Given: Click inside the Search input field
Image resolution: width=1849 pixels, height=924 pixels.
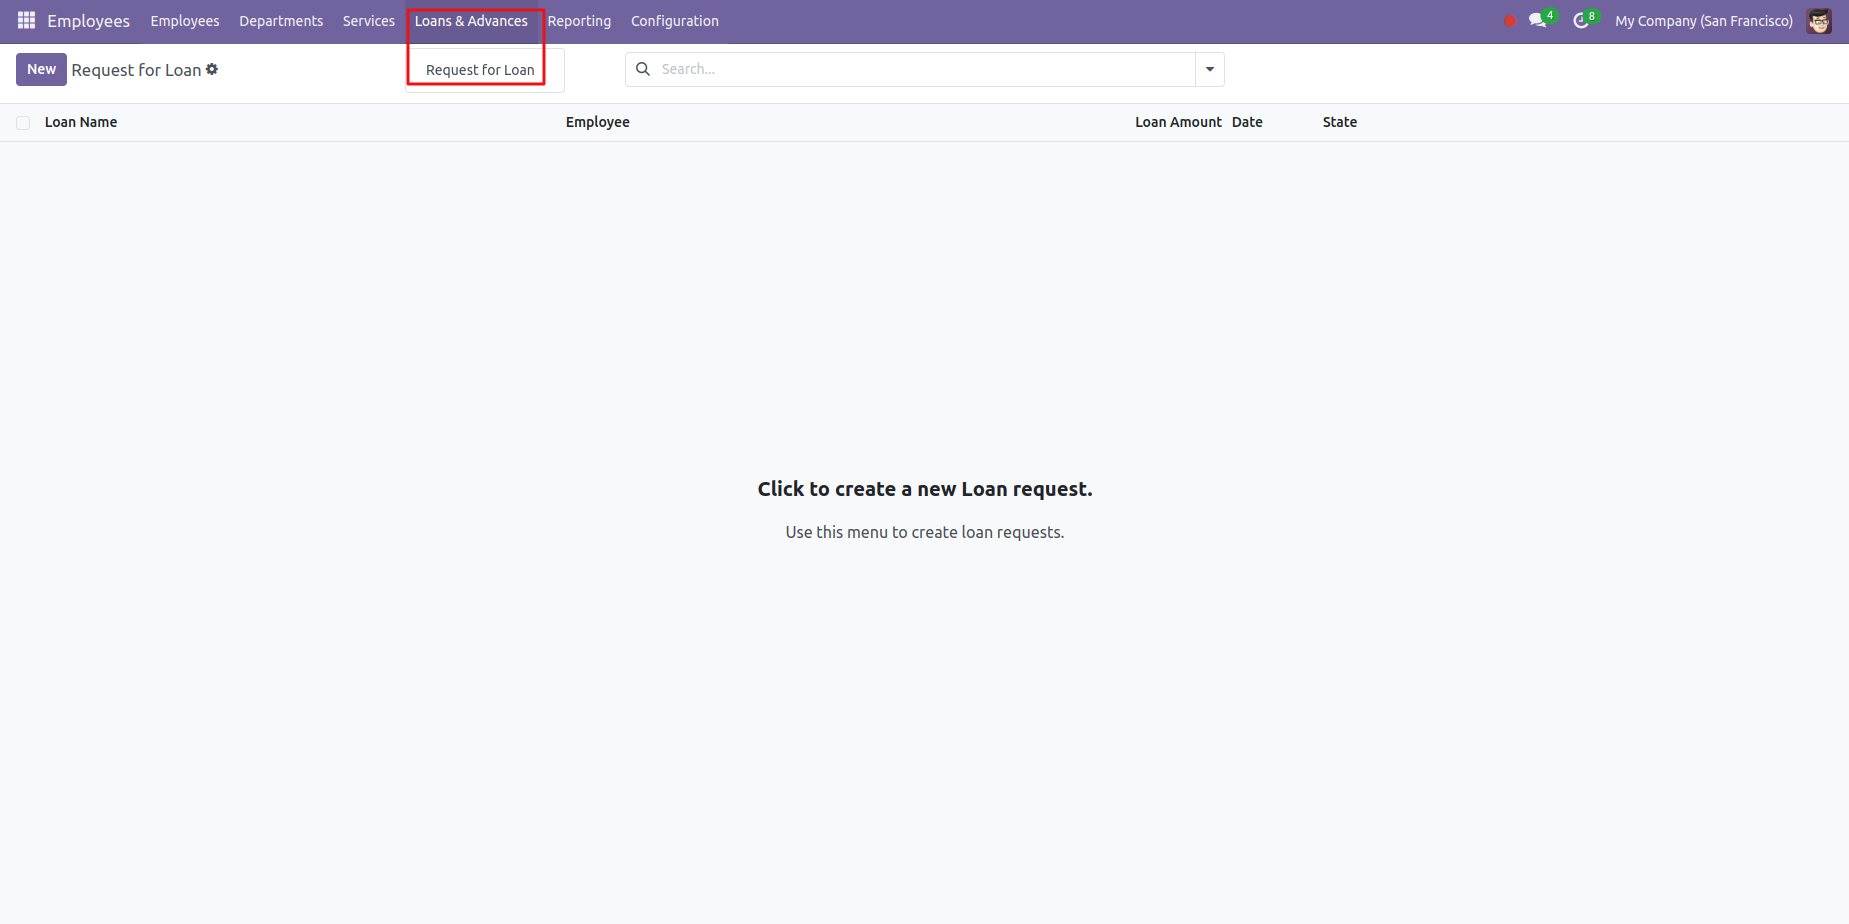Looking at the screenshot, I should (920, 69).
